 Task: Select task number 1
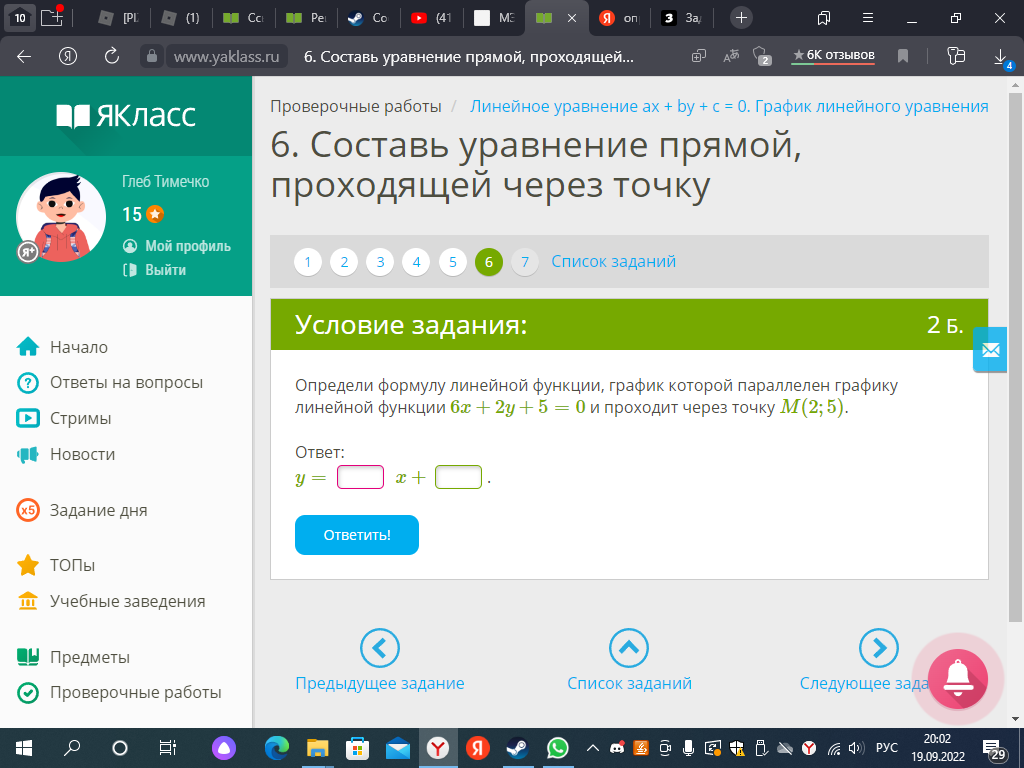point(308,263)
